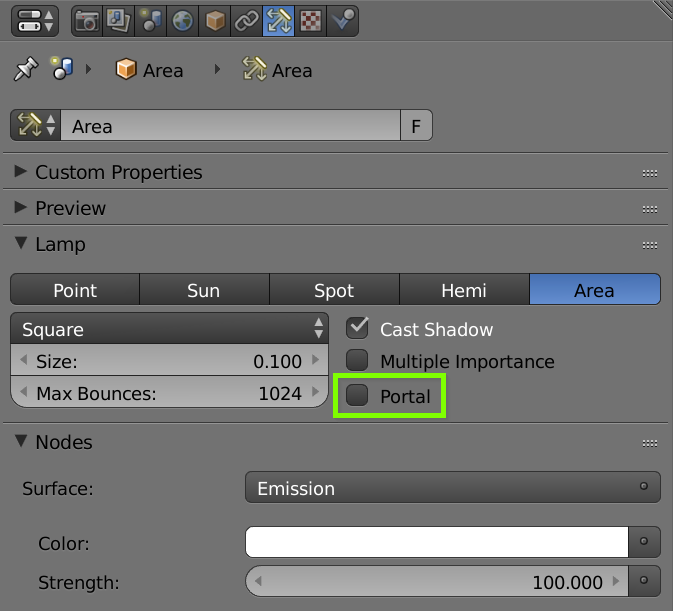Image resolution: width=673 pixels, height=611 pixels.
Task: Open the Object Constraints chain tab
Action: click(246, 21)
